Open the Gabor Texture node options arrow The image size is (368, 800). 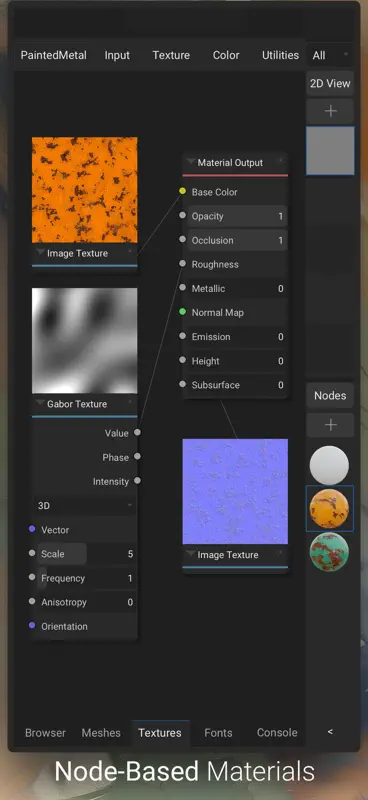tap(130, 403)
